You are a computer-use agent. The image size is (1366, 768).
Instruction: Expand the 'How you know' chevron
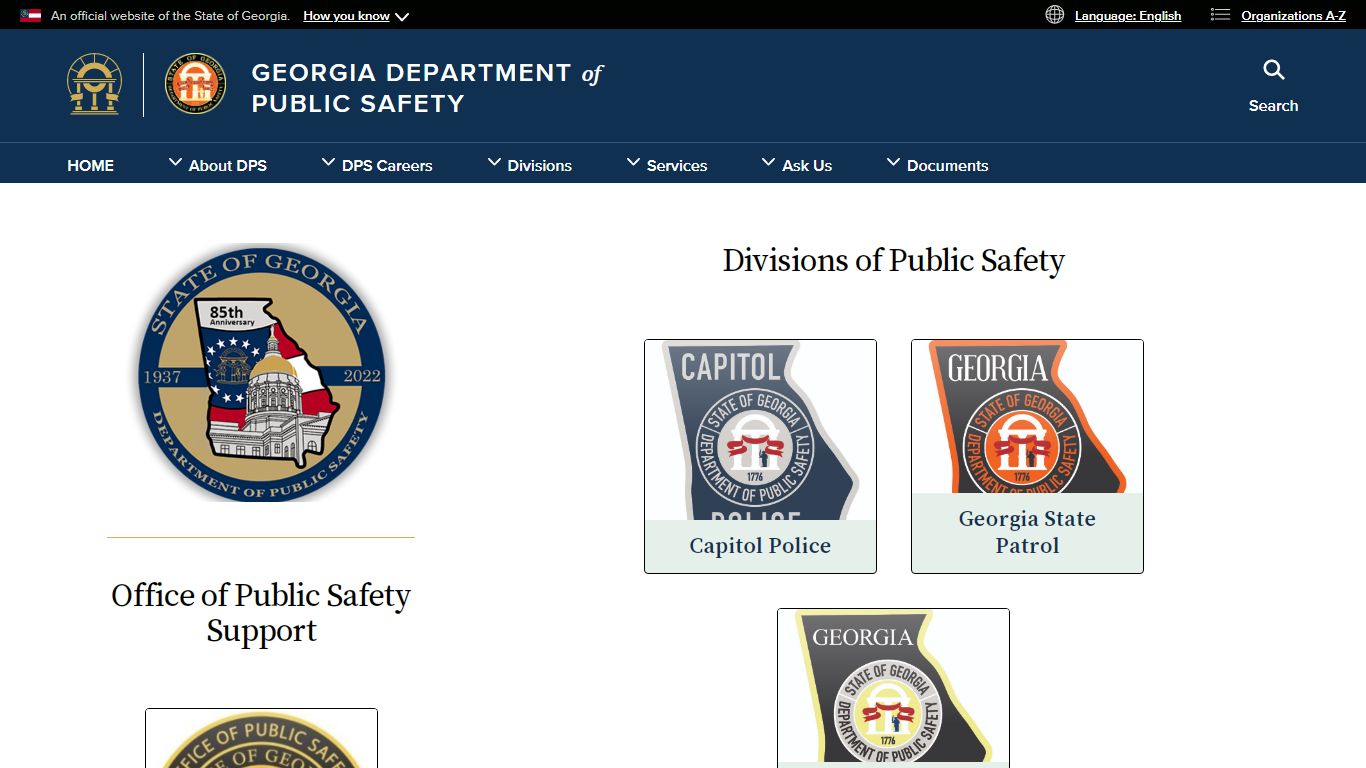[402, 16]
